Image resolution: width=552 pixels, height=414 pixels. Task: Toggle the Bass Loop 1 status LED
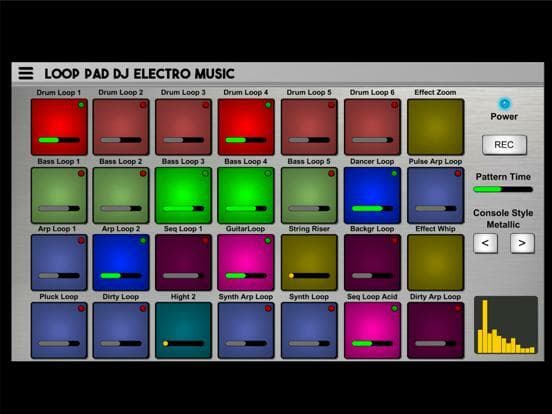click(81, 174)
